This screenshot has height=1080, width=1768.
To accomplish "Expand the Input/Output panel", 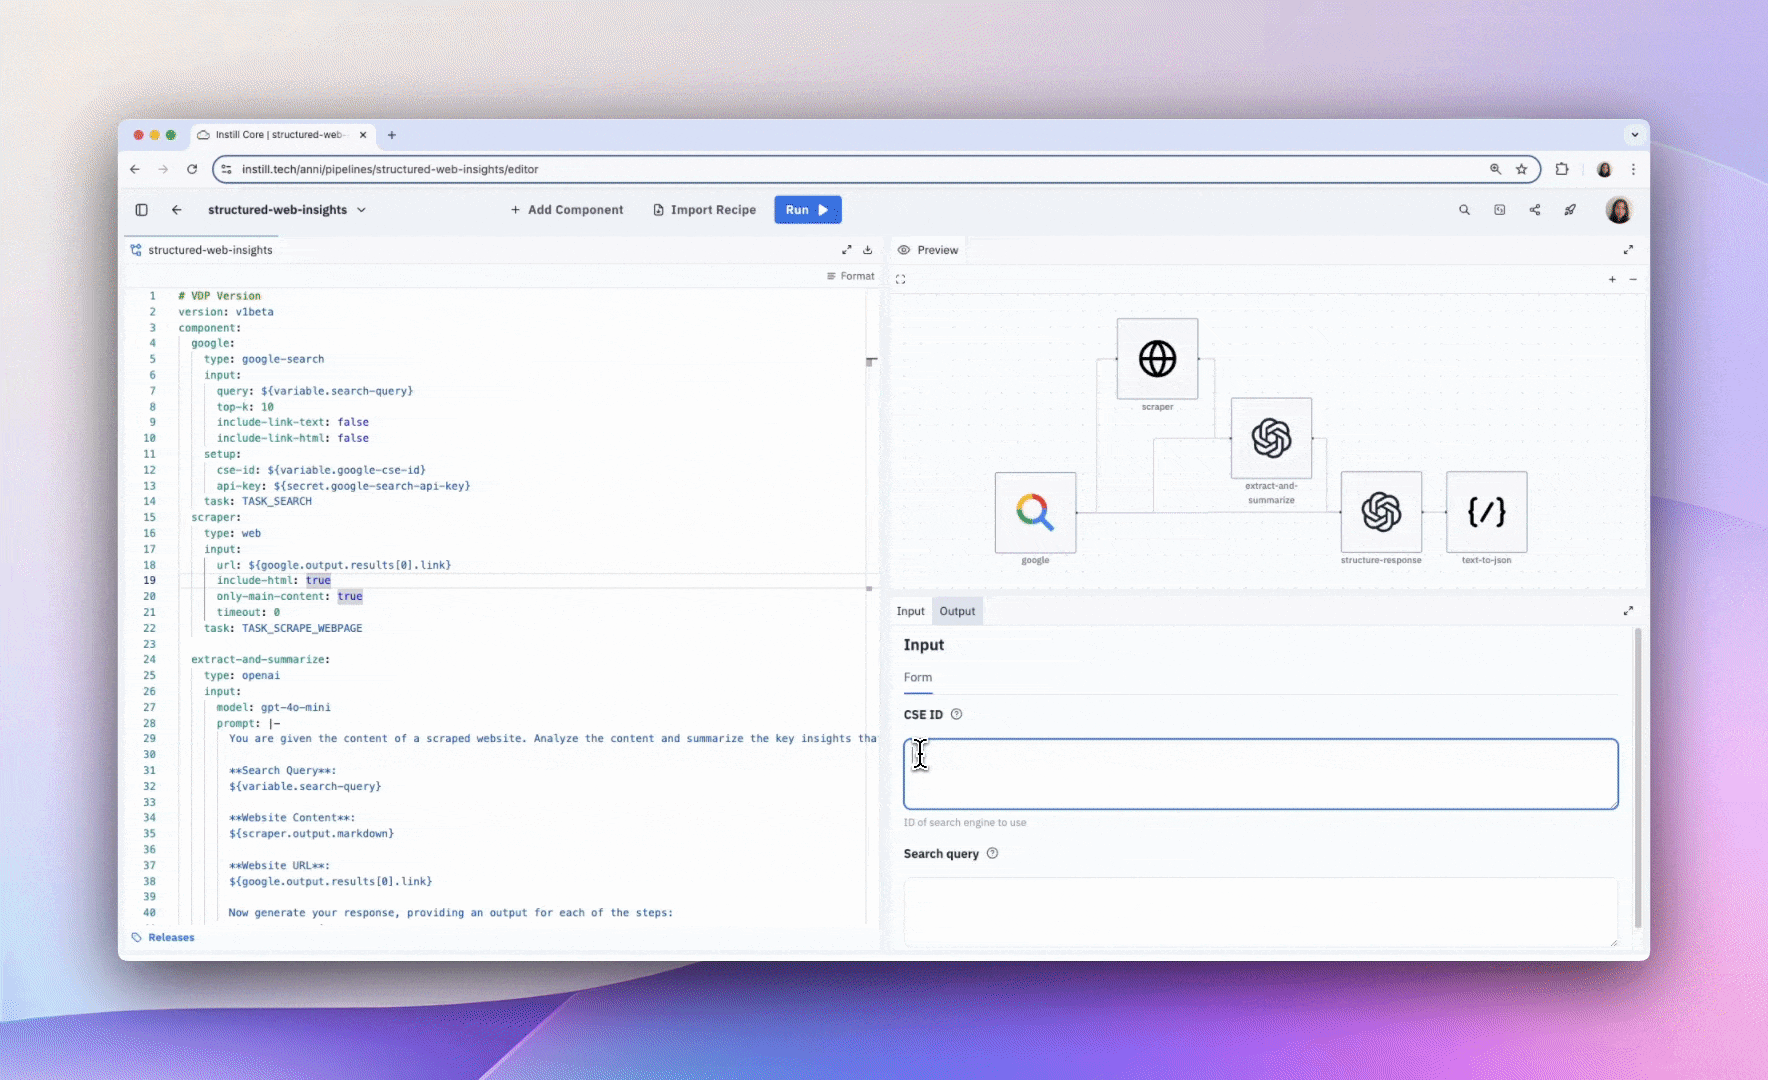I will point(1628,611).
